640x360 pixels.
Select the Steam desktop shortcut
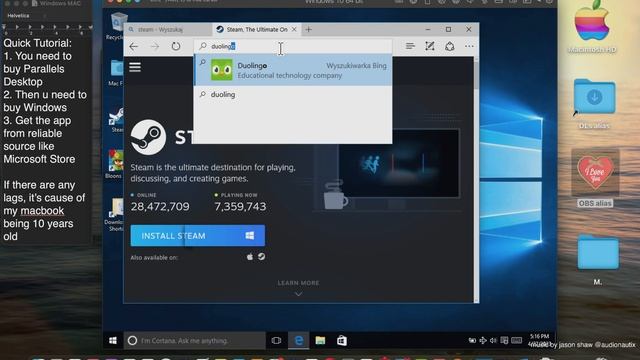pyautogui.click(x=117, y=120)
